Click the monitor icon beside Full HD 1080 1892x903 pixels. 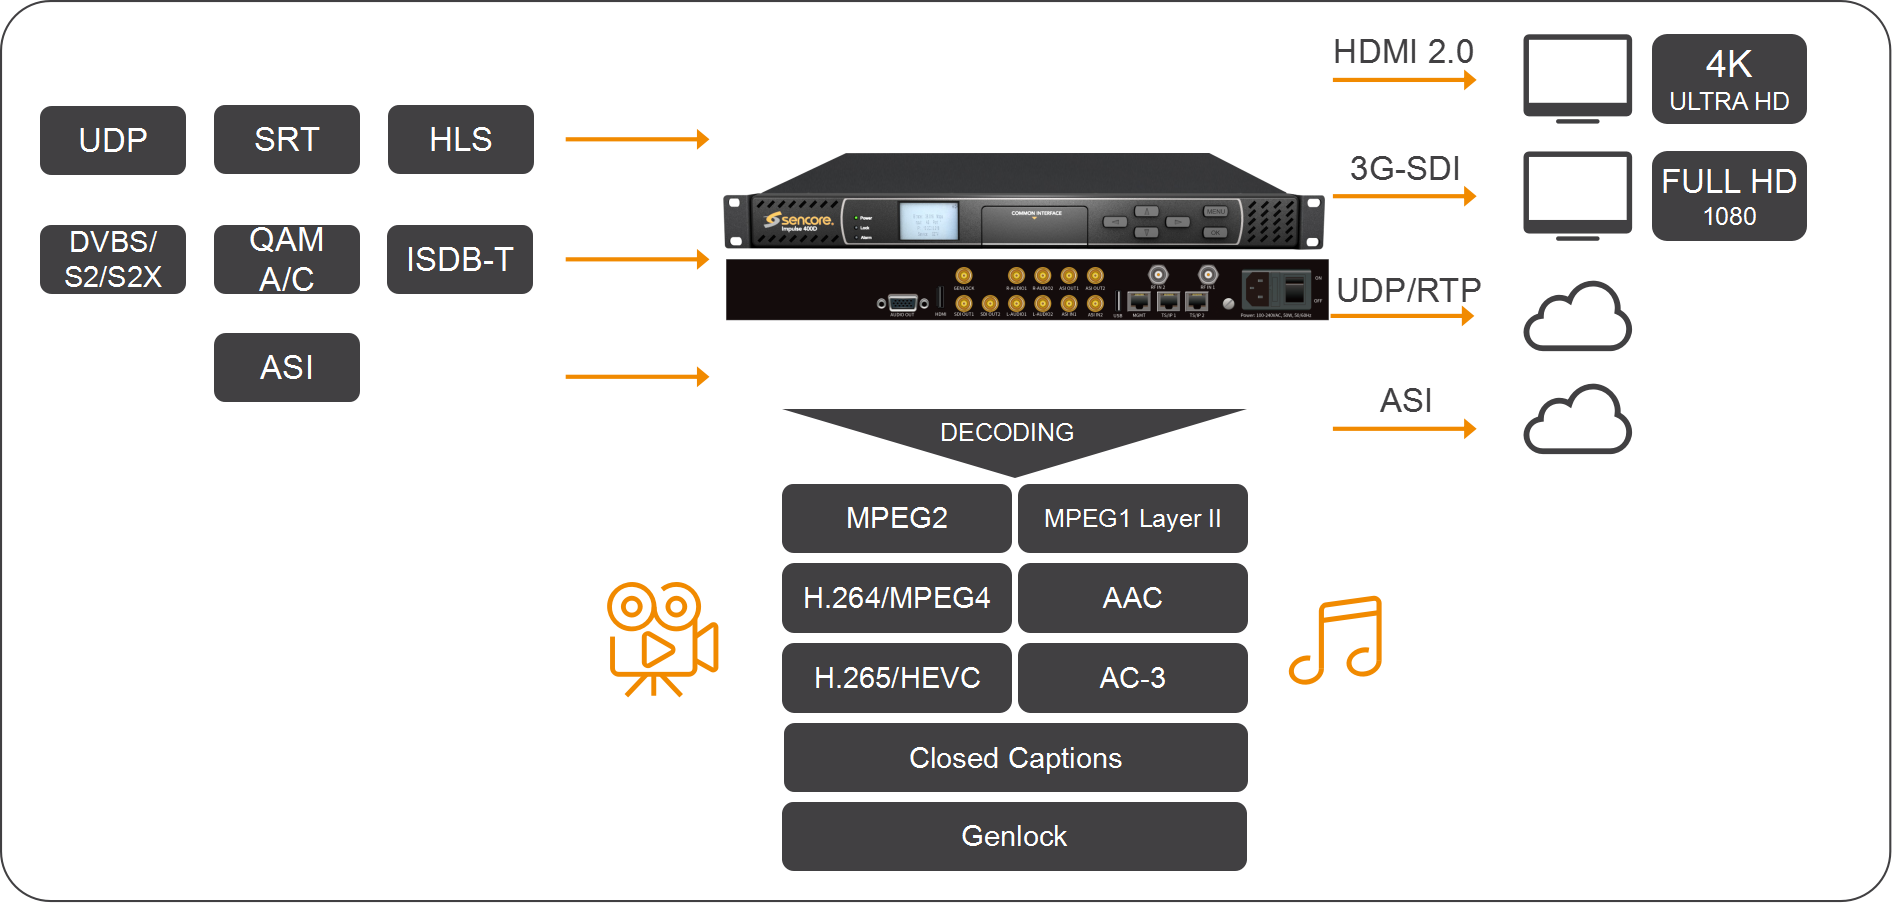point(1577,195)
